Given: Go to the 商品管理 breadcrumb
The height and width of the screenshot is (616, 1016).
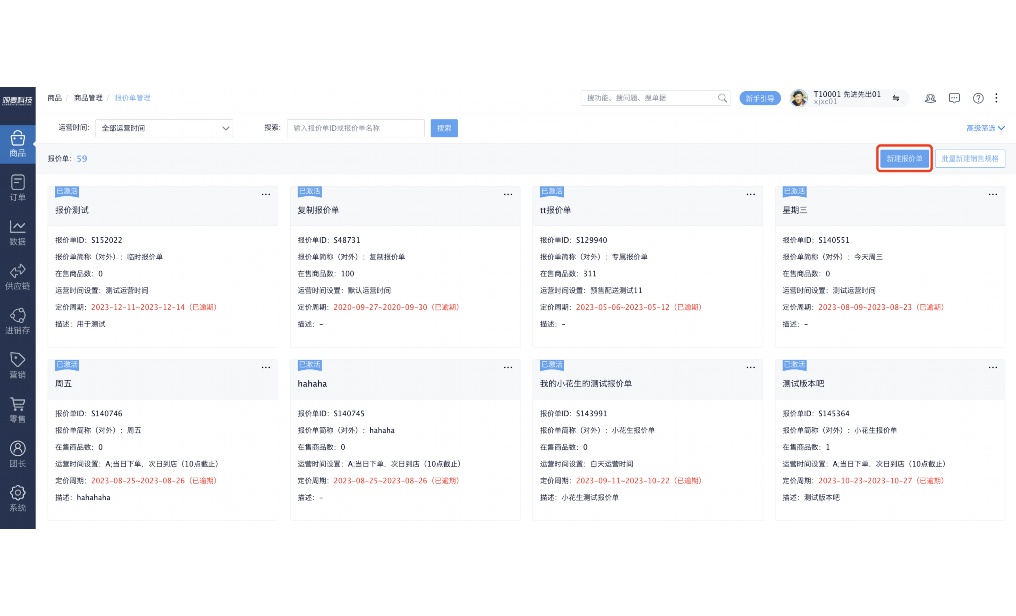Looking at the screenshot, I should [x=88, y=98].
